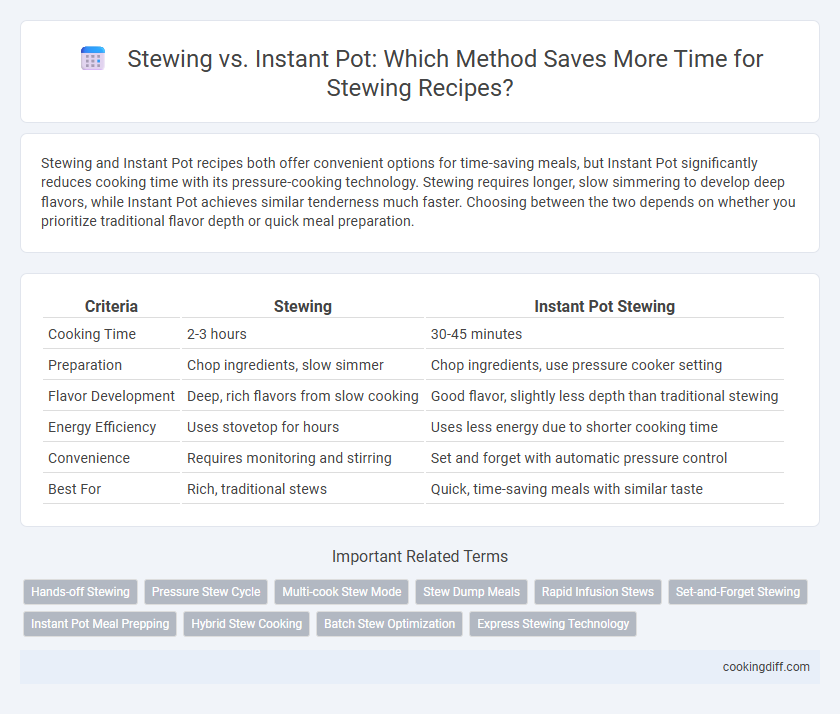Viewport: 840px width, 714px height.
Task: Select the Flavor Development row label
Action: pyautogui.click(x=111, y=396)
